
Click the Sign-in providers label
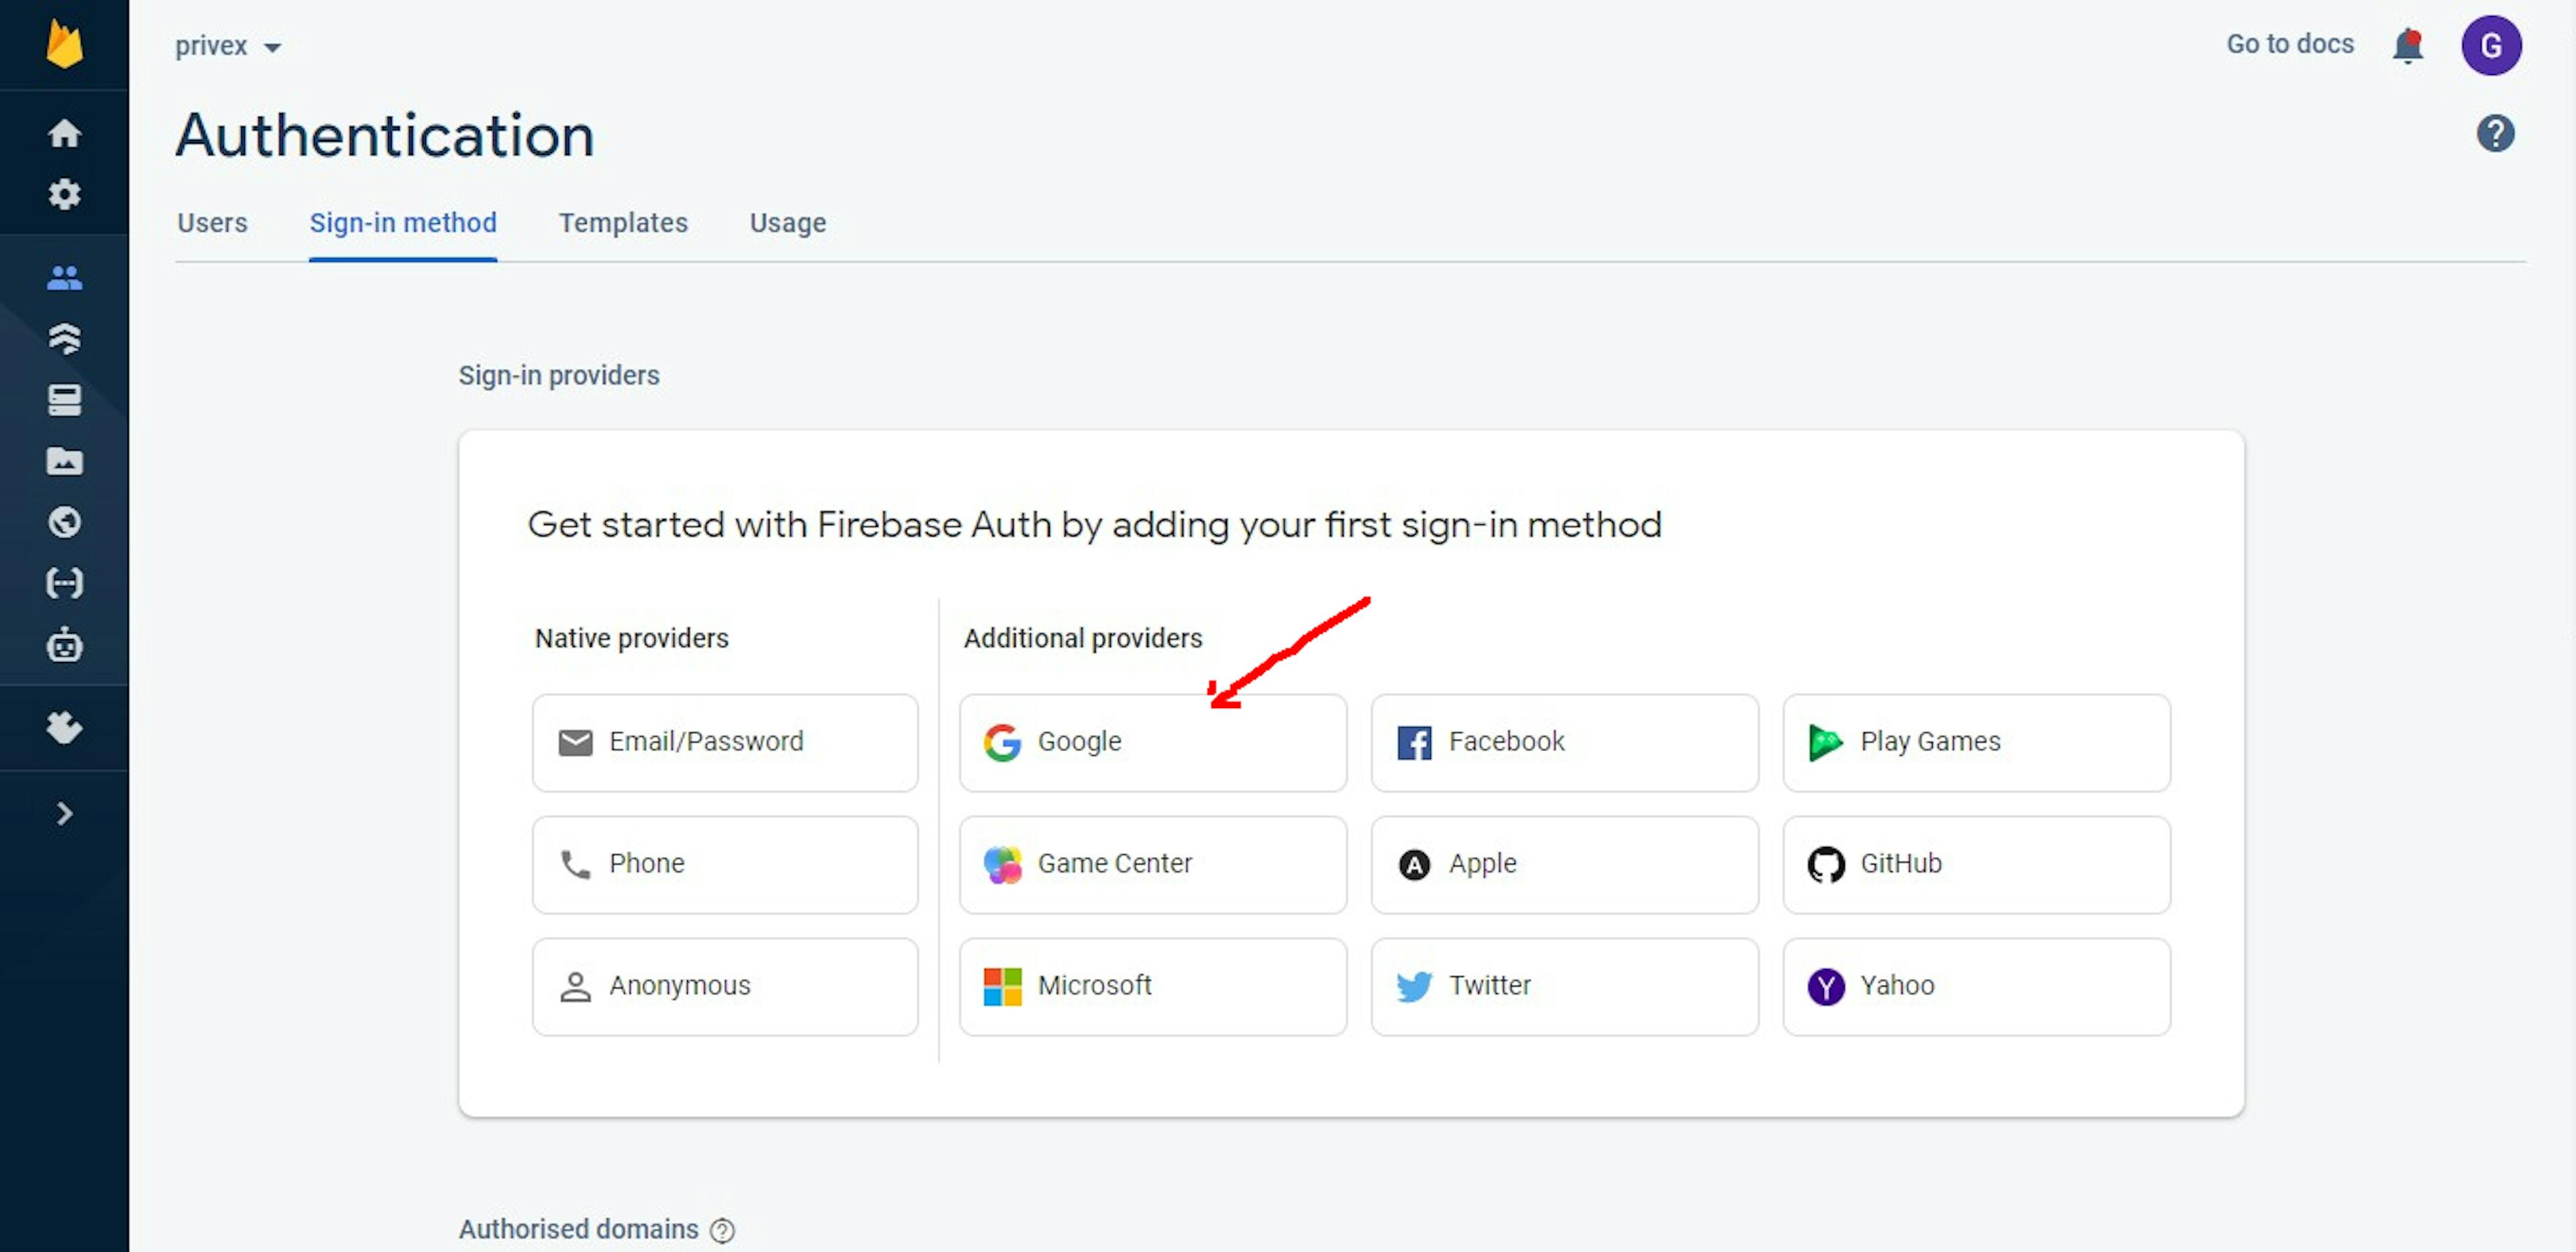pos(559,375)
